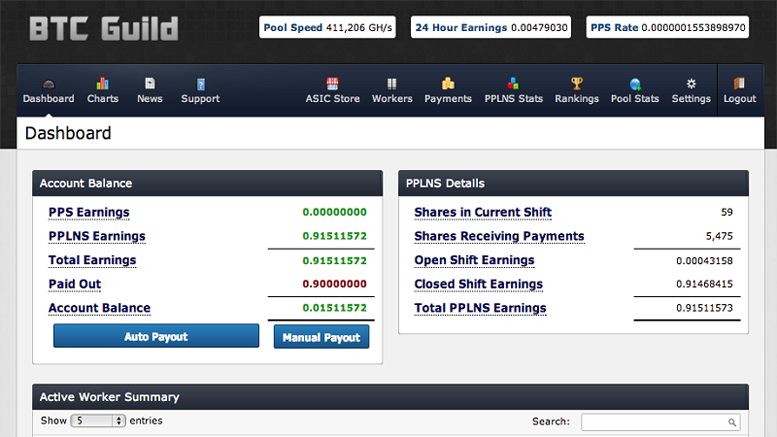Viewport: 777px width, 437px height.
Task: Open Total PPLNS Earnings link
Action: click(481, 308)
